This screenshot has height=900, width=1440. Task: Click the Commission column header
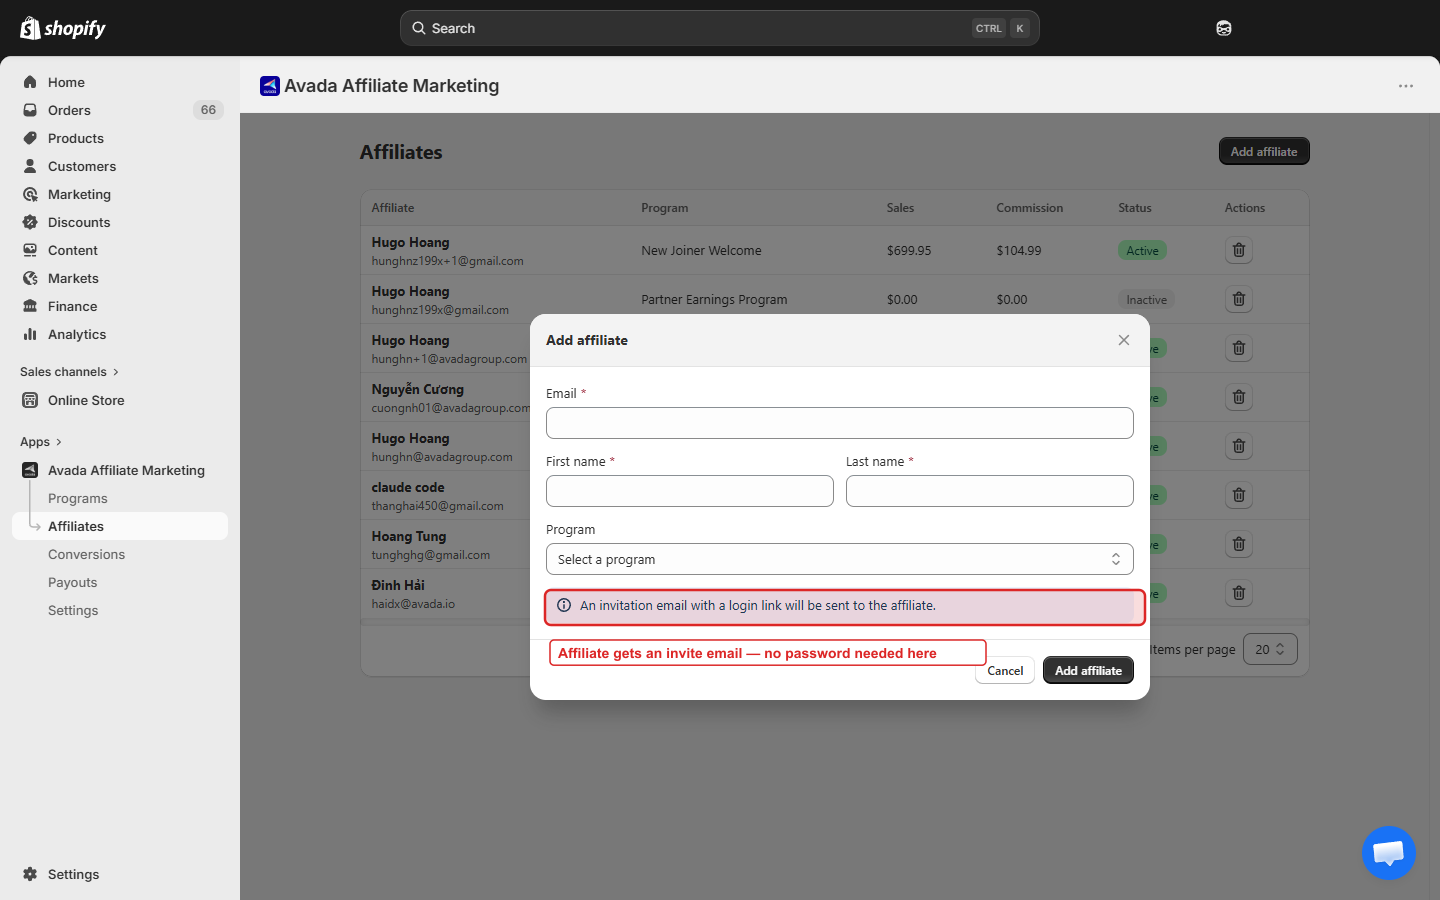(x=1030, y=208)
